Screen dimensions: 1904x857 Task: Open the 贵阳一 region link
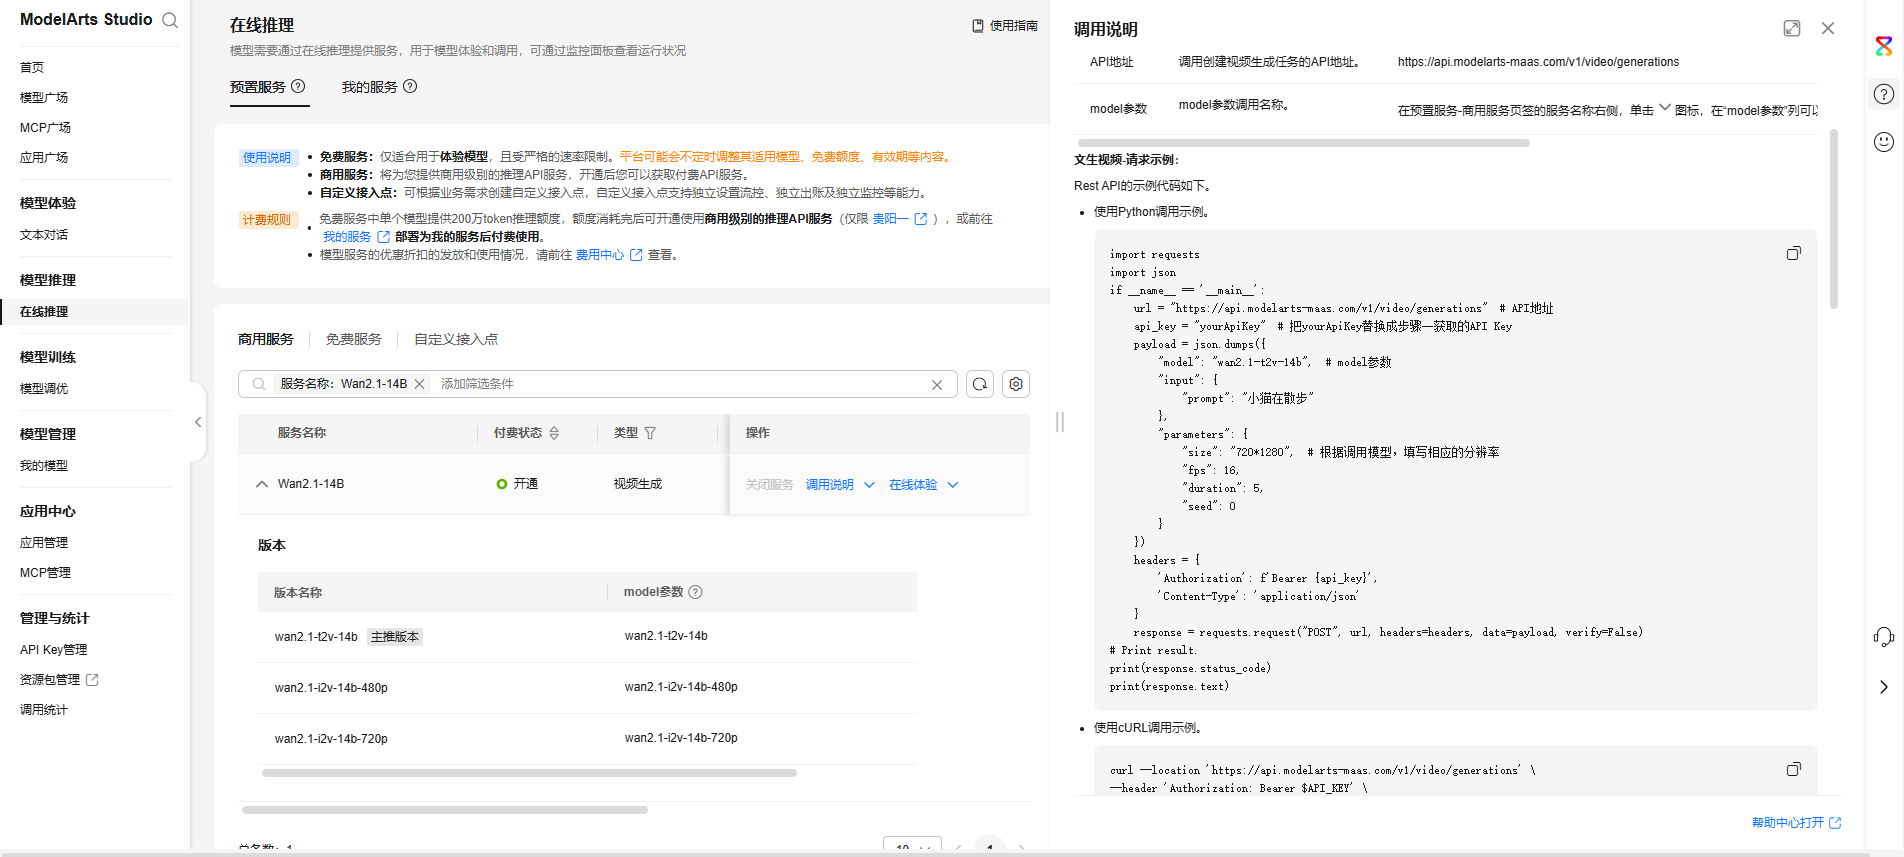(x=900, y=219)
